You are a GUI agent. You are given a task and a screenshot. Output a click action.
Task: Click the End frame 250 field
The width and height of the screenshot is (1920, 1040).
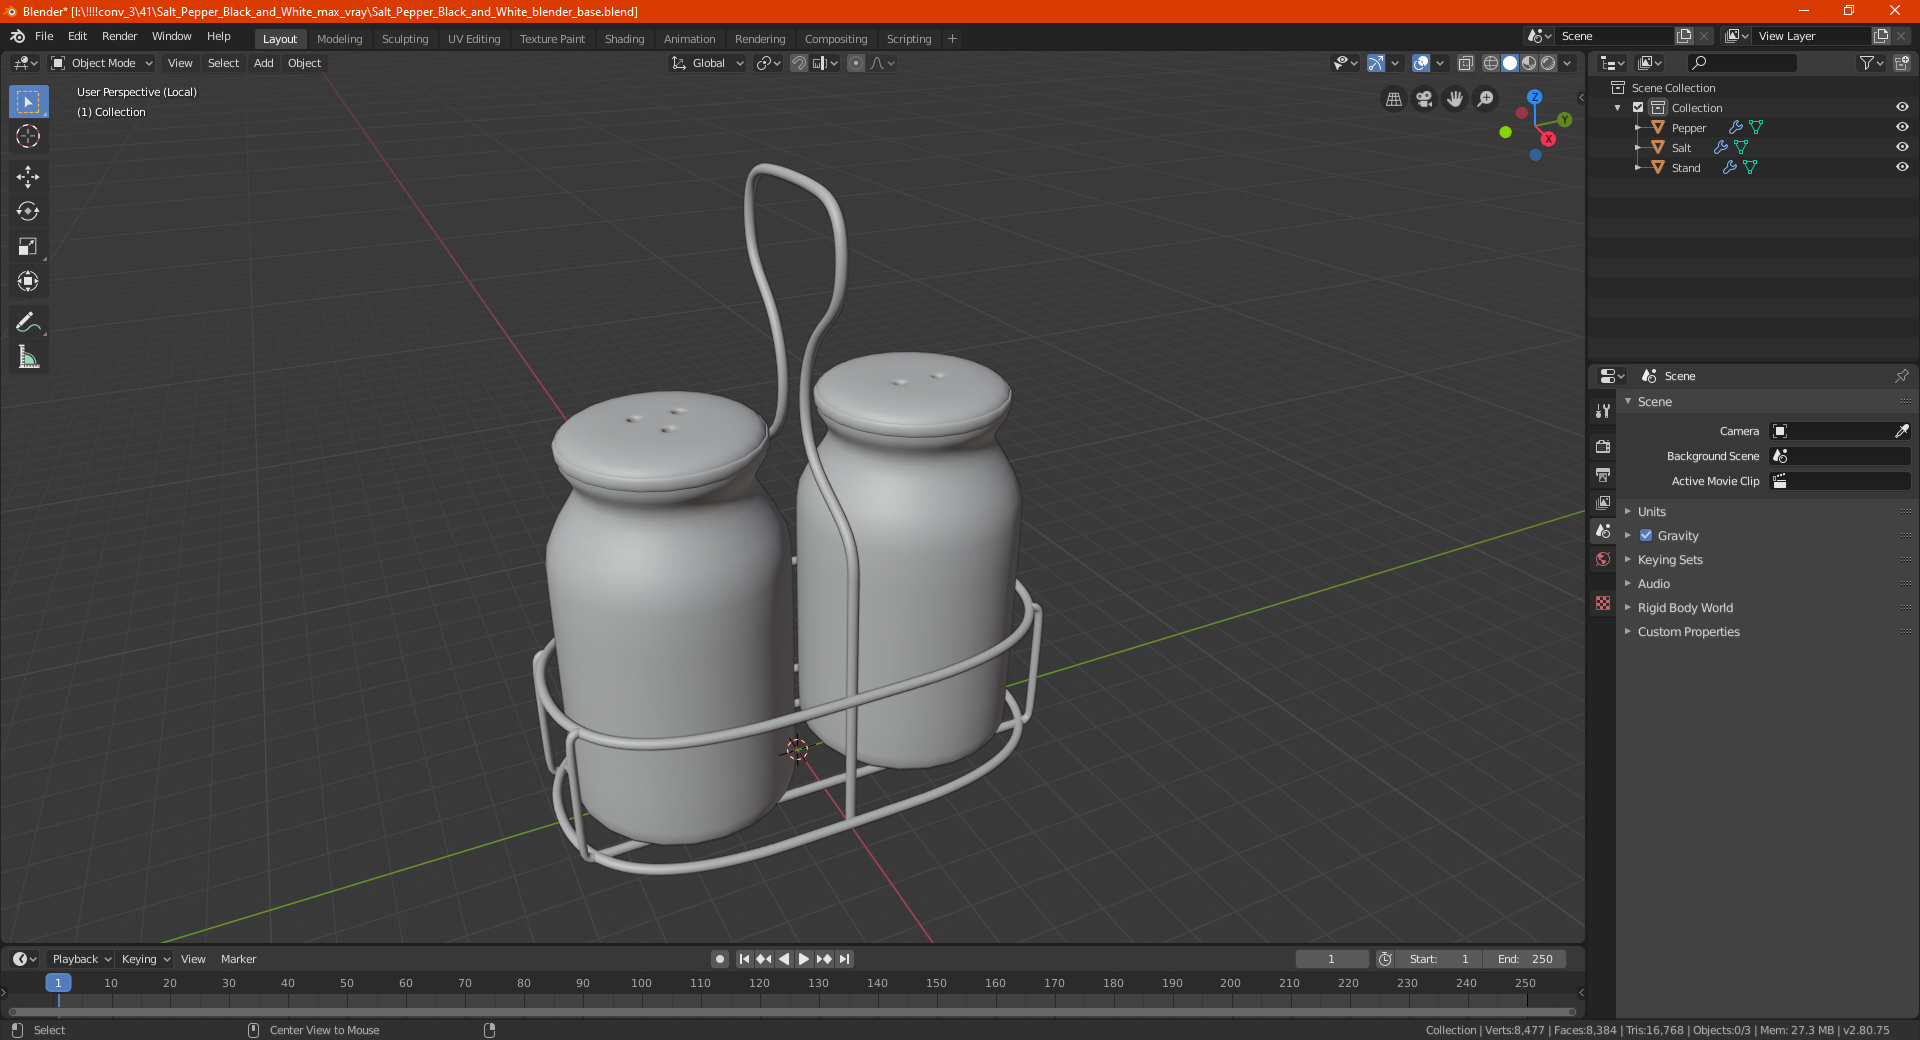[x=1525, y=959]
